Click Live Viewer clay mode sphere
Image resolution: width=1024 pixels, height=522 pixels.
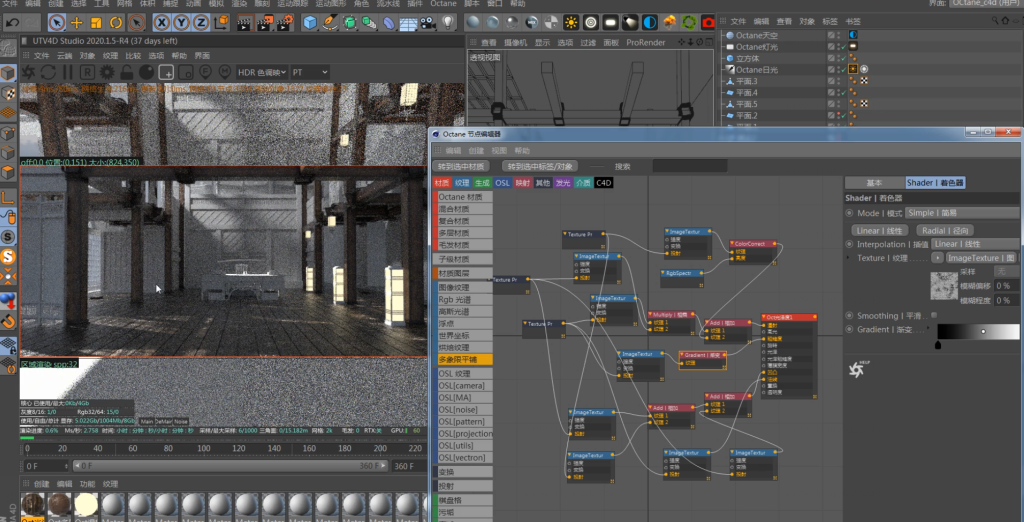tap(147, 71)
